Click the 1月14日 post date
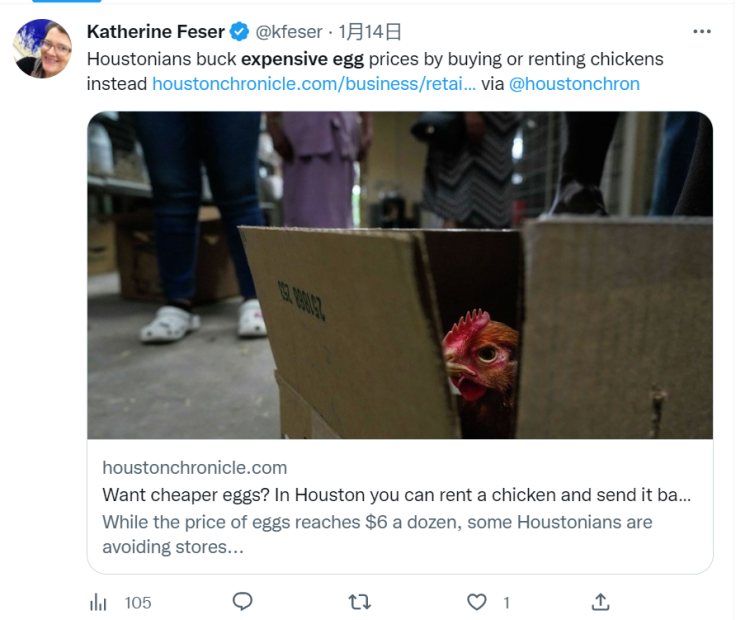This screenshot has height=620, width=750. pos(372,32)
